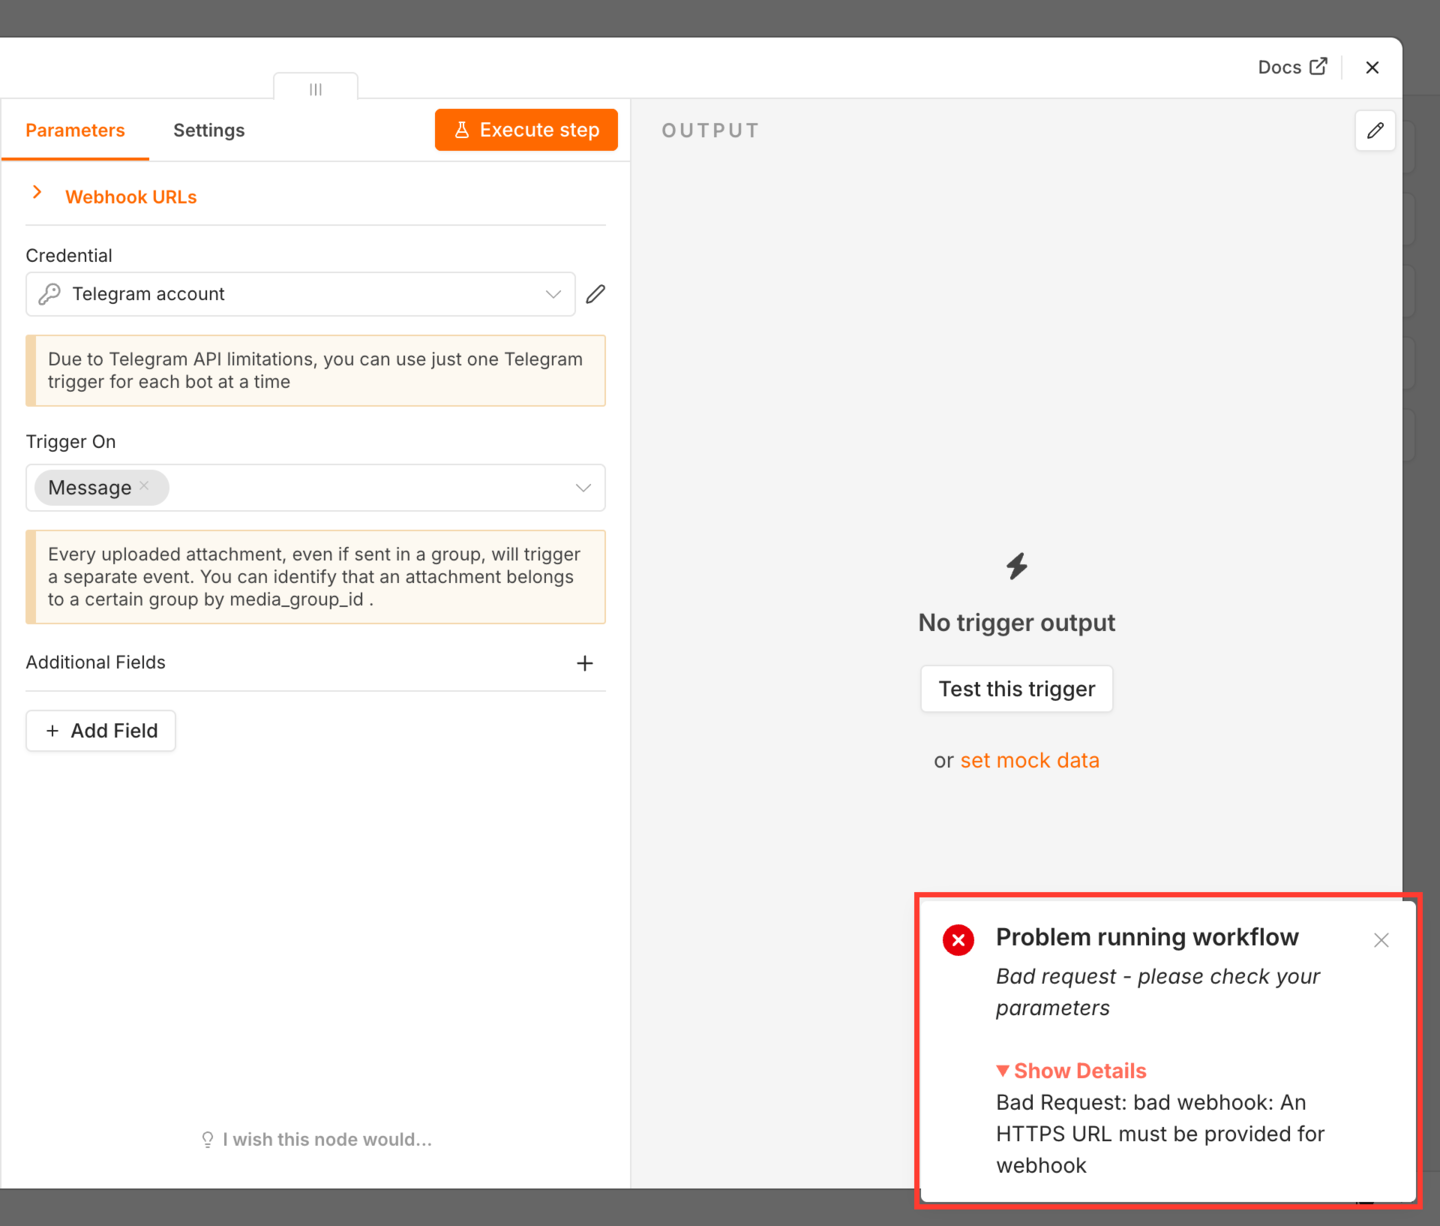Click the red error icon in notification

[958, 940]
